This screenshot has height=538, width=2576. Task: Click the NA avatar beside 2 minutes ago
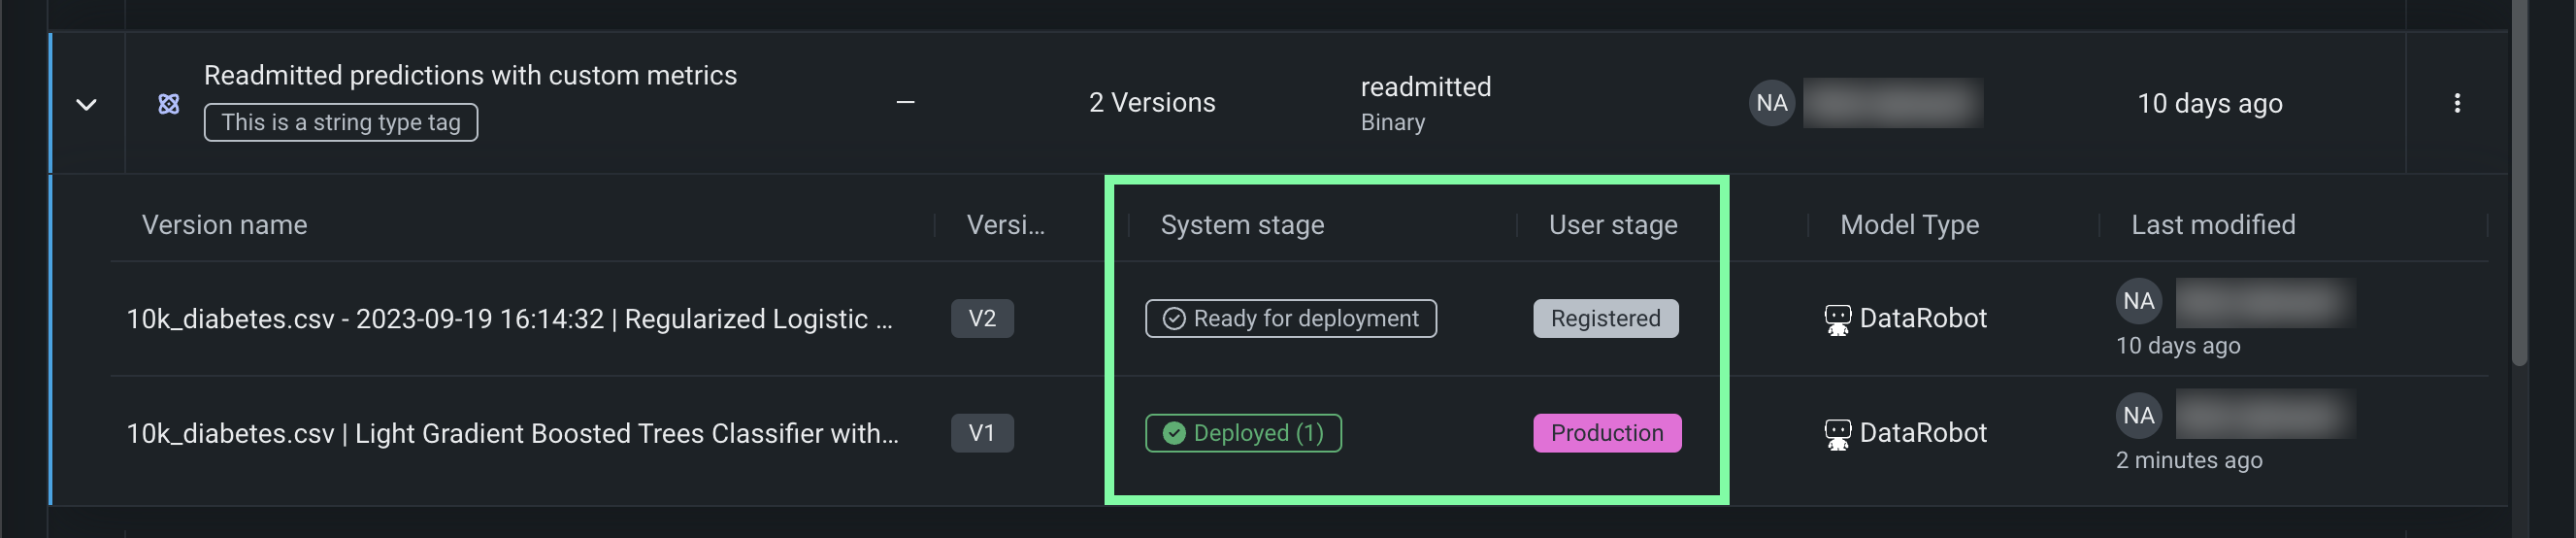(x=2138, y=416)
